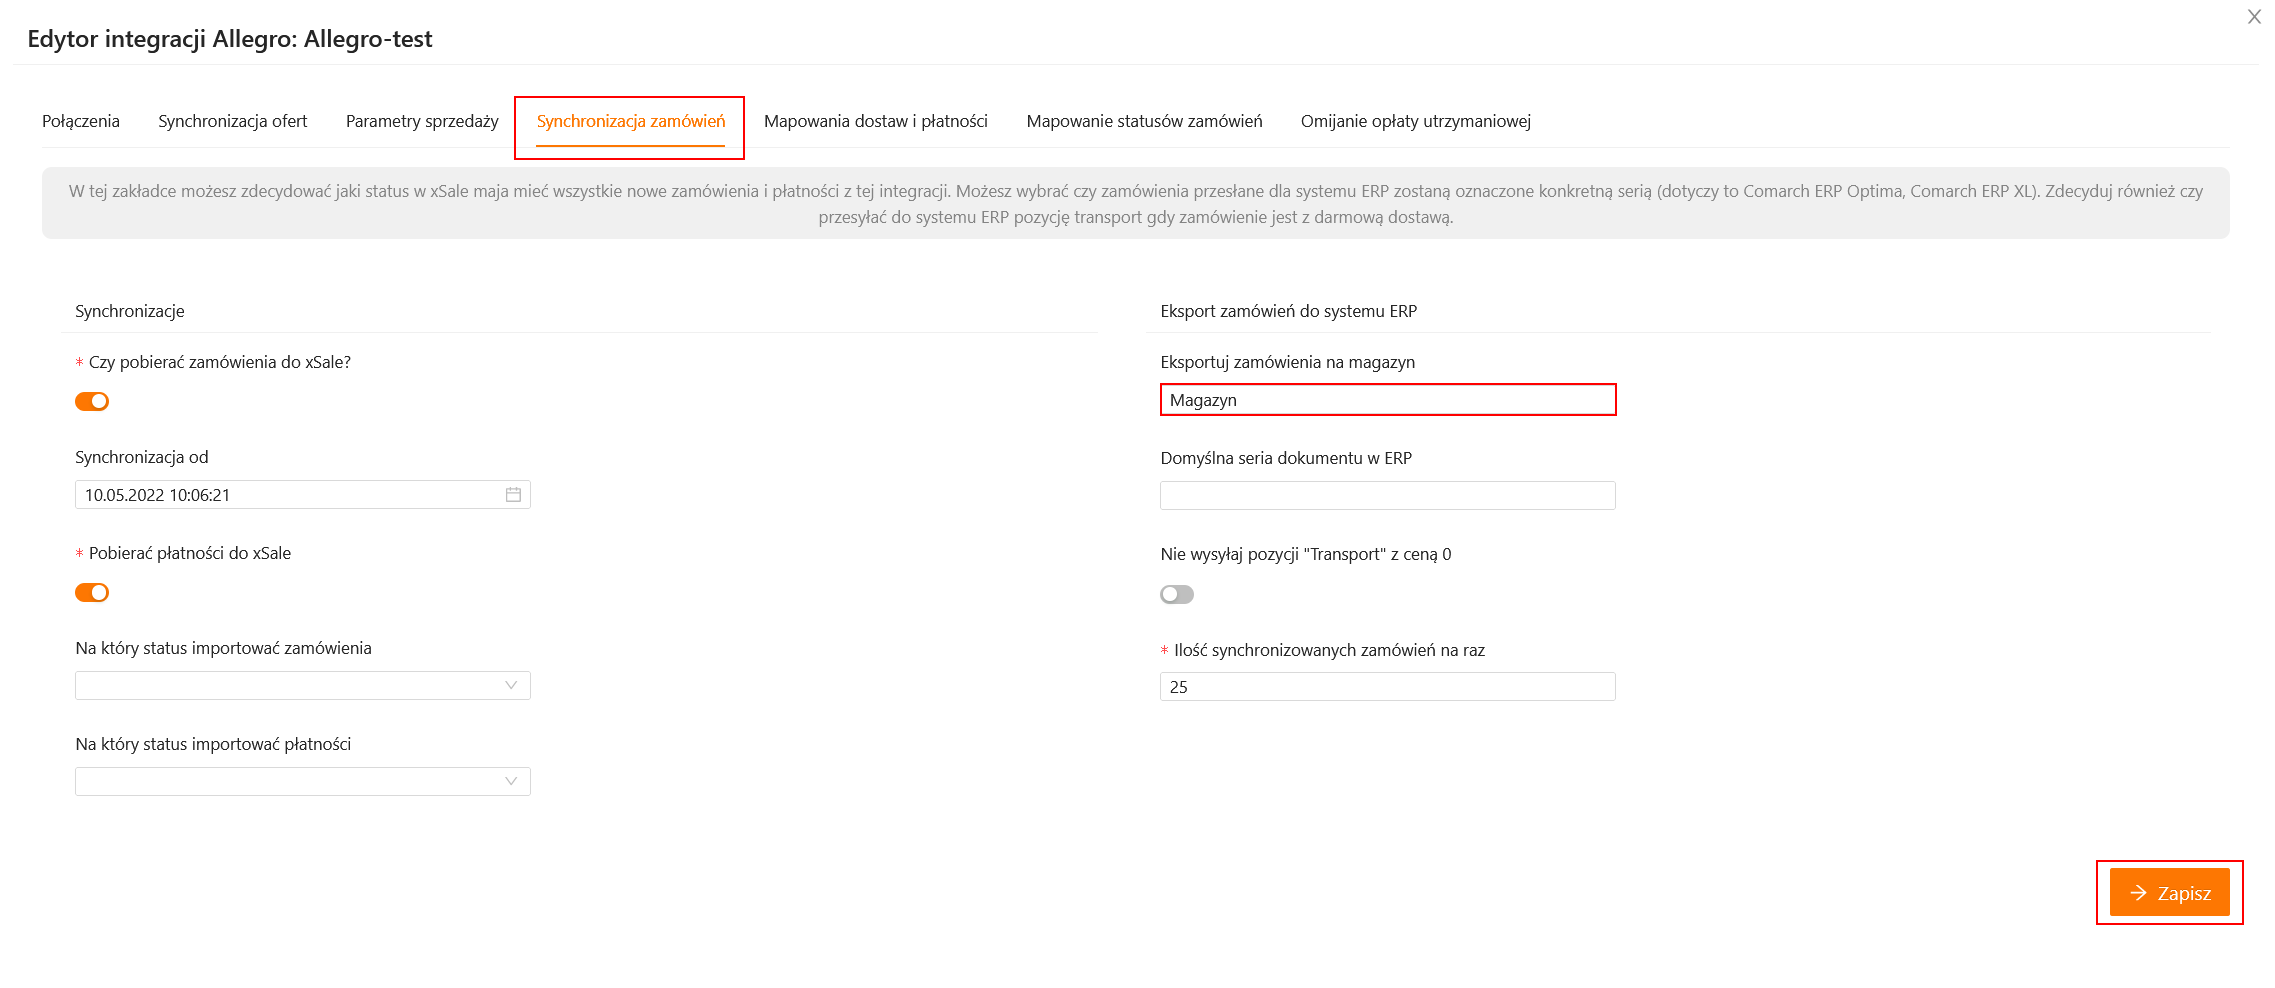Select the Synchronizacja zamówień tab
2275x988 pixels.
pyautogui.click(x=631, y=122)
